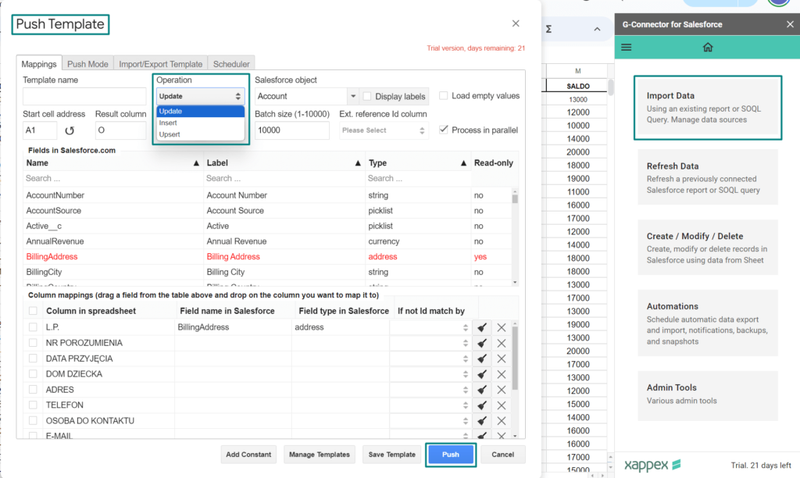Uncheck Process in parallel checkbox
Viewport: 800px width, 478px height.
443,130
